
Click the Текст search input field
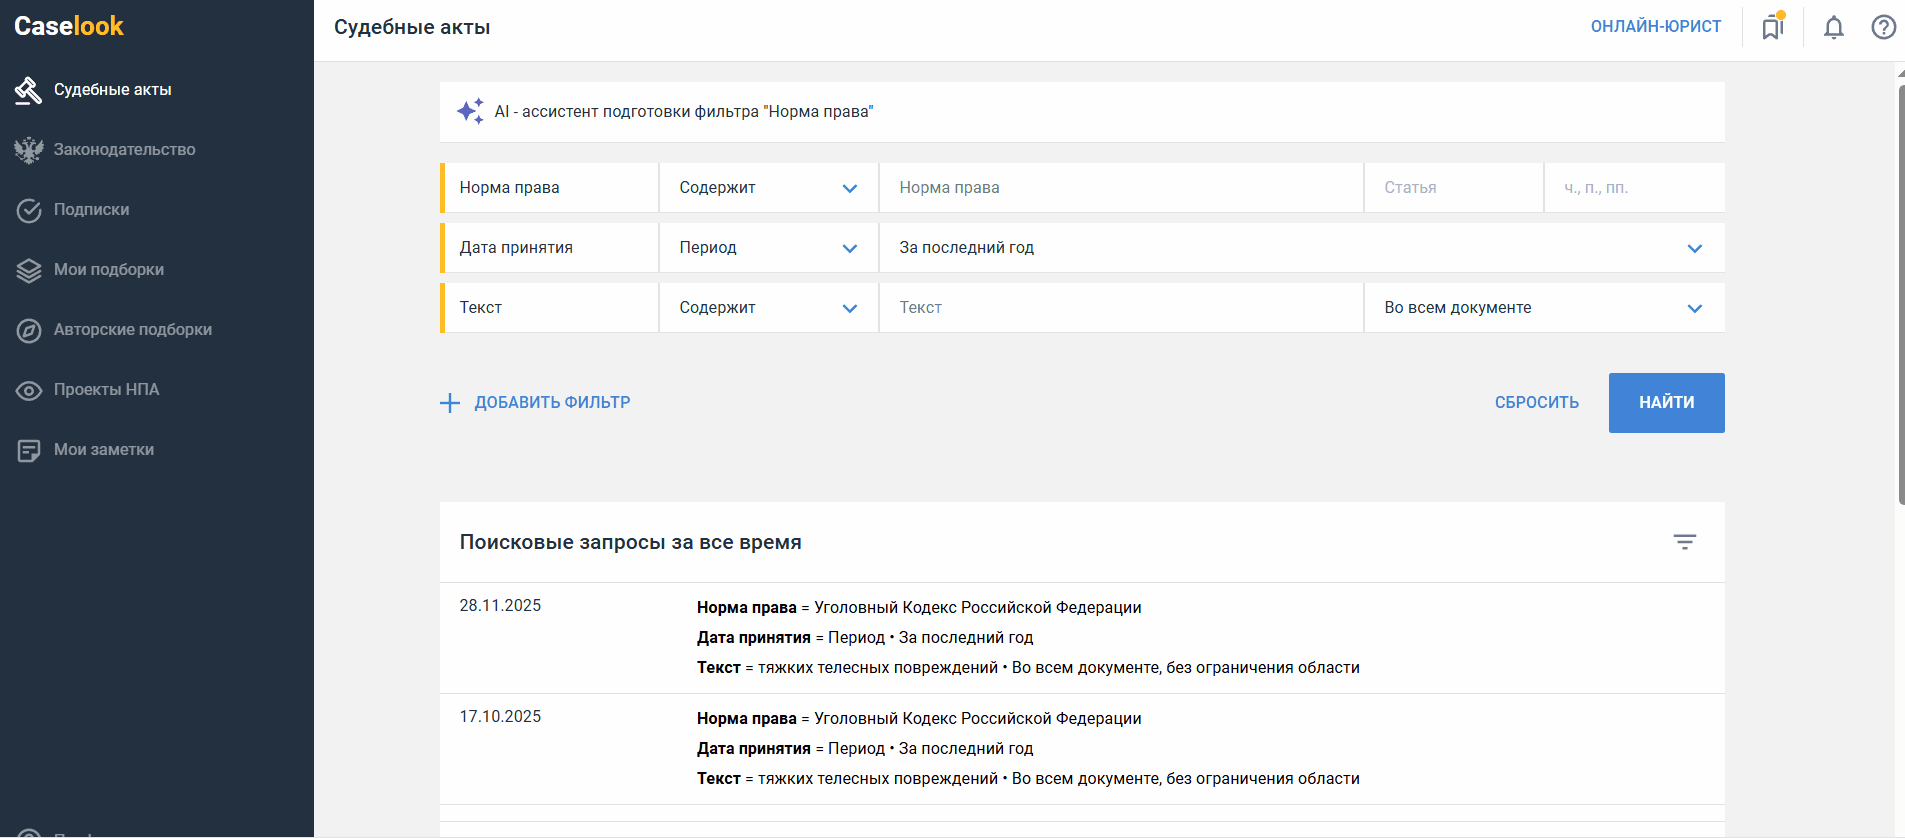pyautogui.click(x=1120, y=308)
